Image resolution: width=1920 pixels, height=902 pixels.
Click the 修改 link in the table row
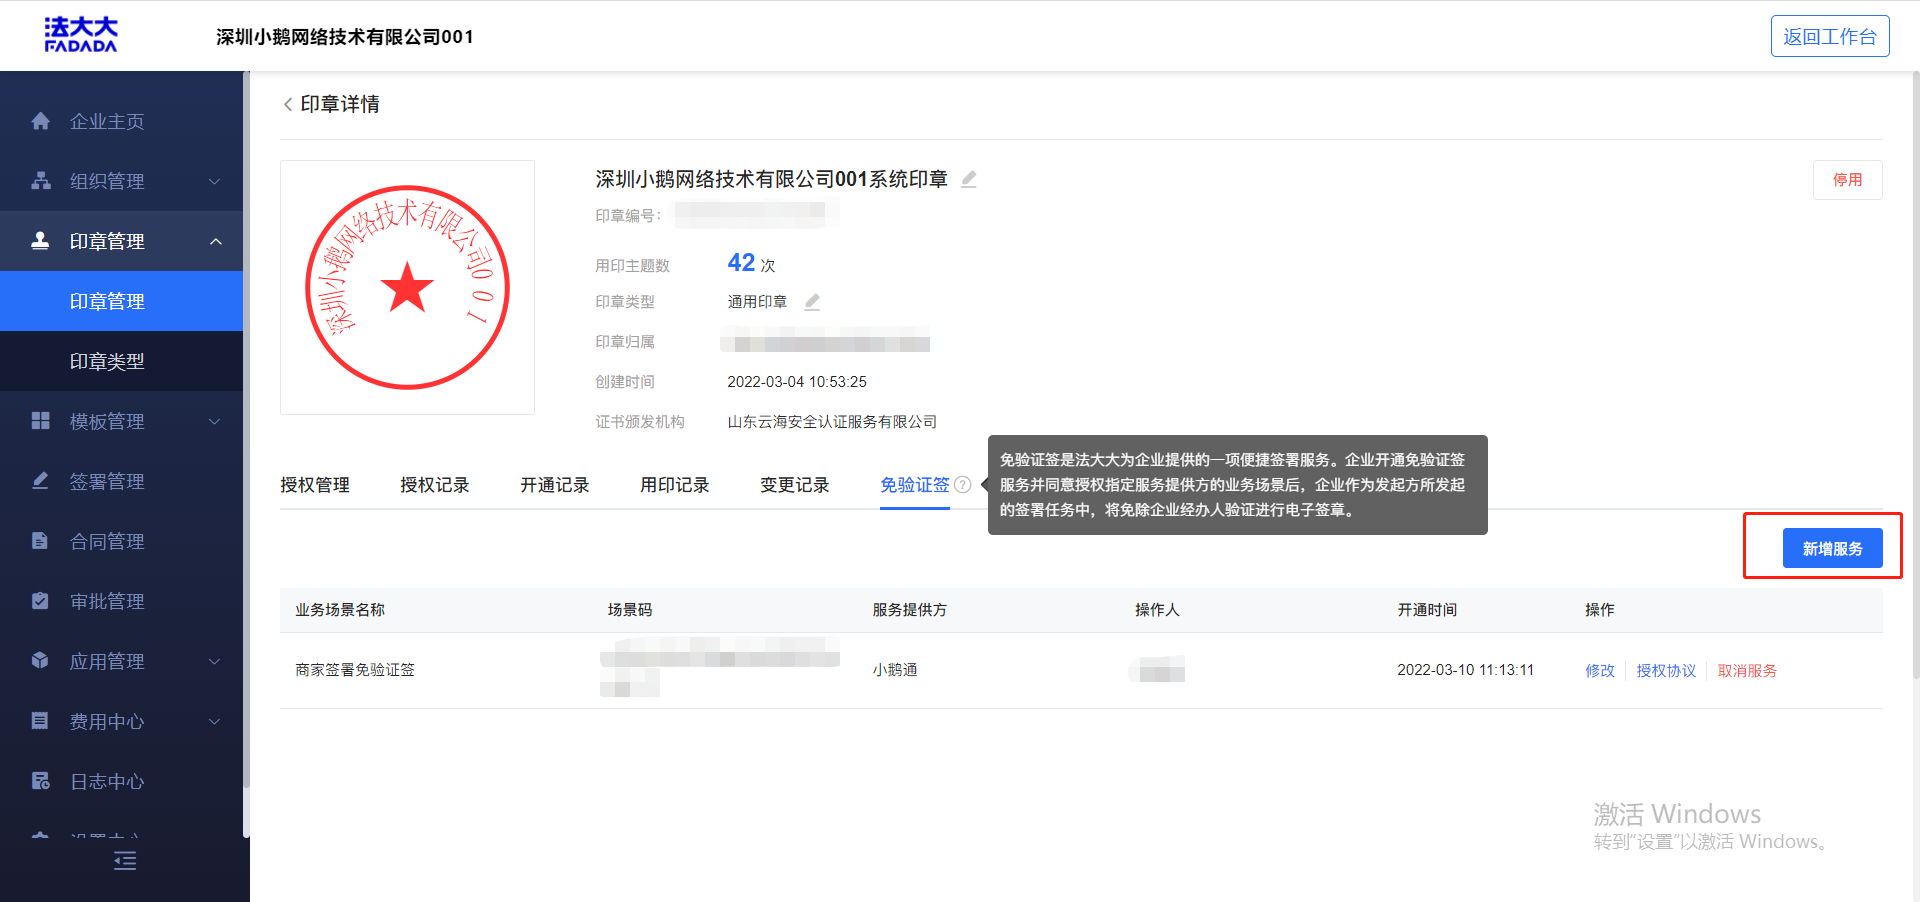pos(1600,671)
